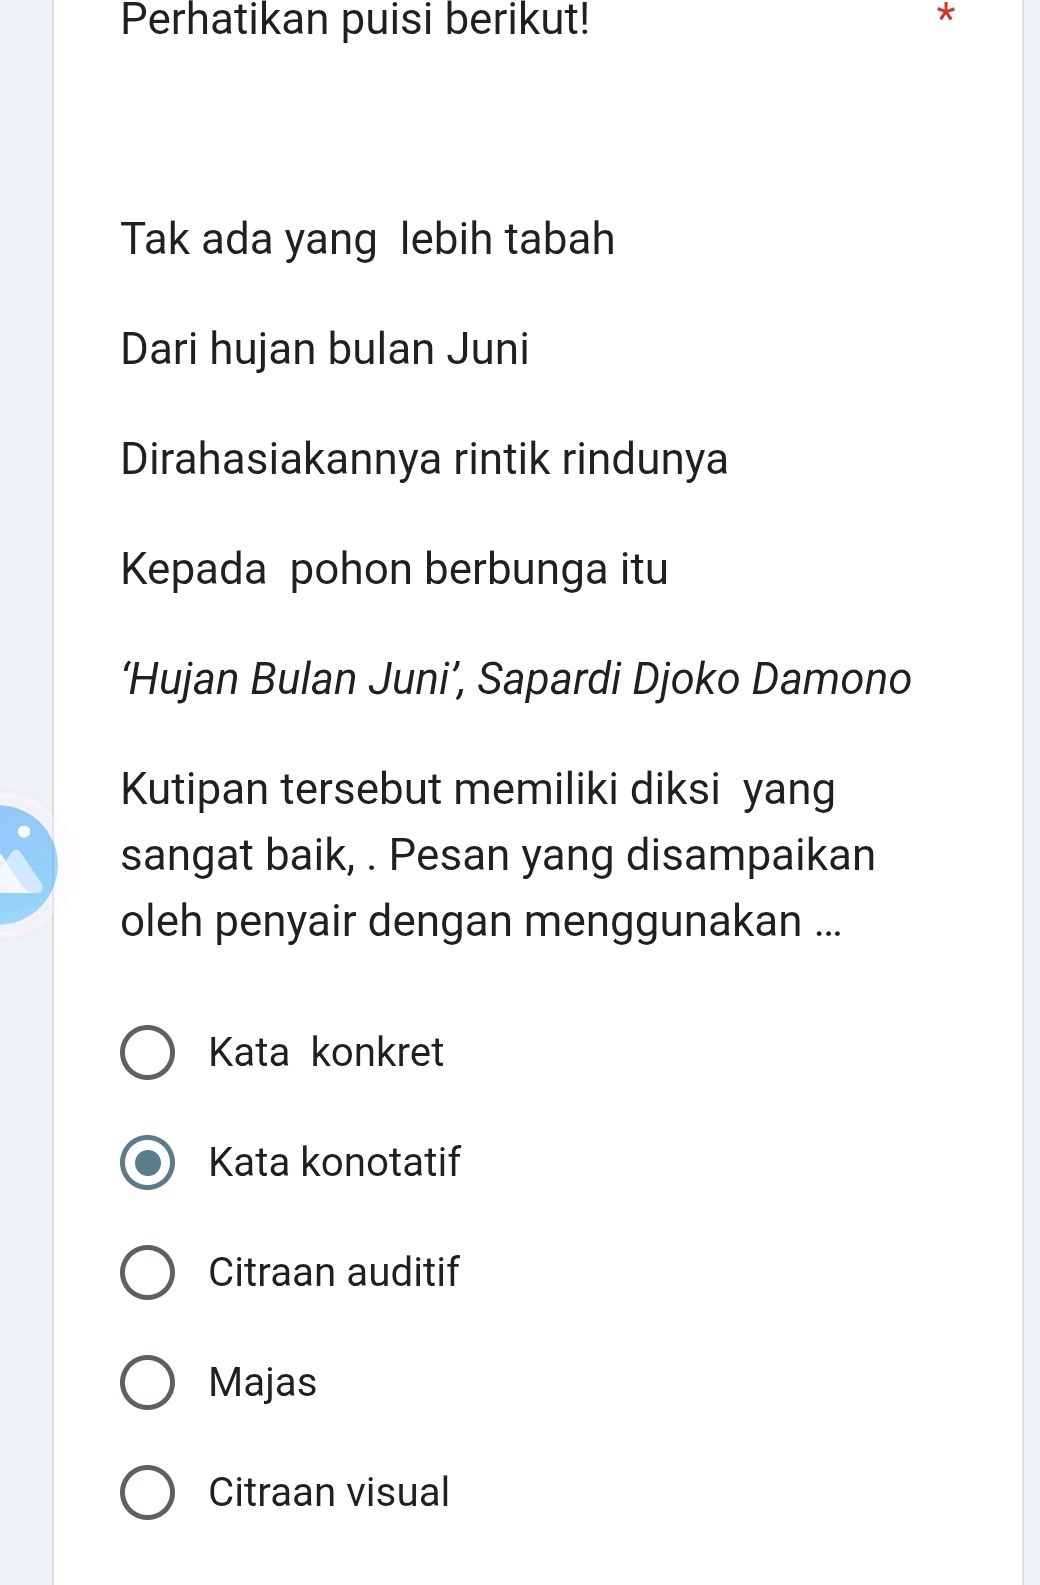This screenshot has width=1040, height=1585.
Task: Click the poem line 'Dari hujan bulan Juni'
Action: (x=324, y=349)
